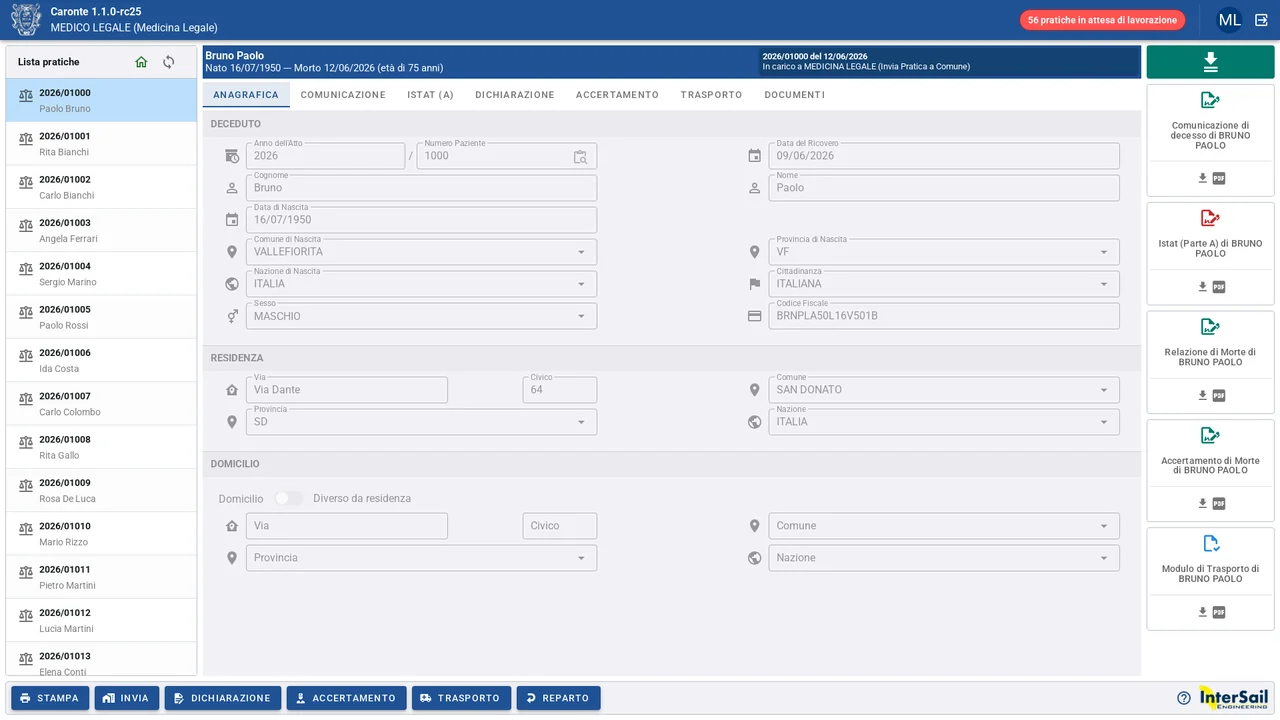Open the ISTAT (A) tab
Image resolution: width=1280 pixels, height=720 pixels.
[x=430, y=95]
